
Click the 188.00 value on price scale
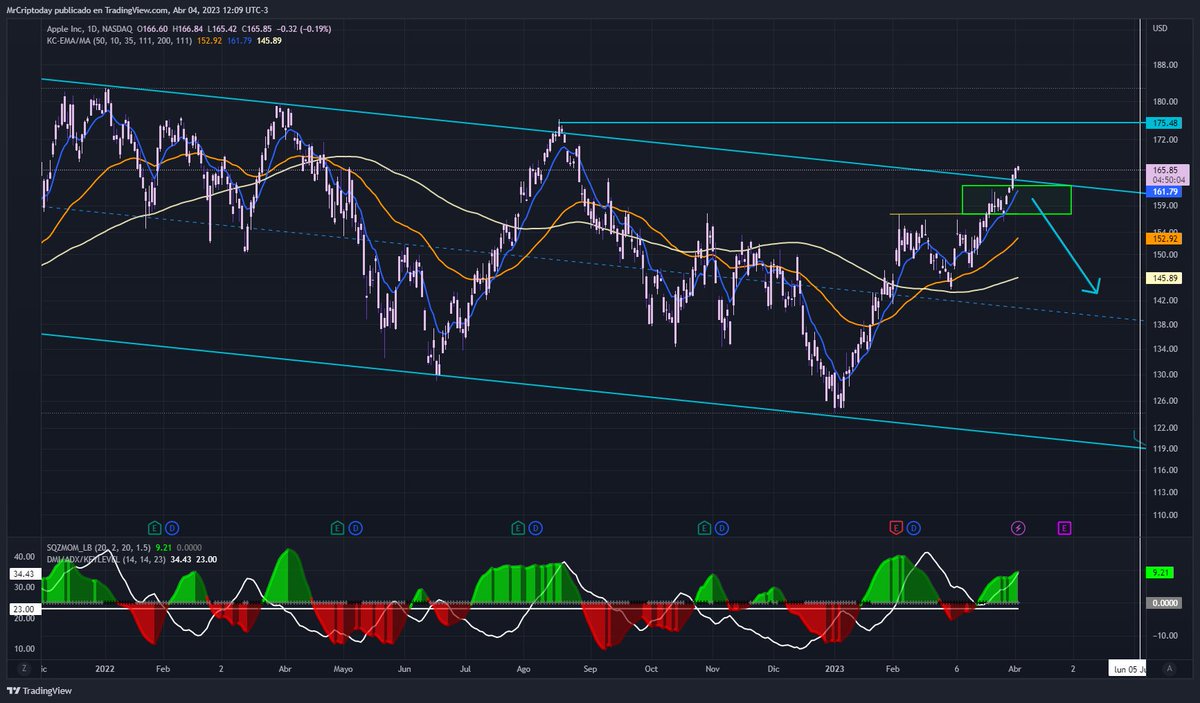(1164, 65)
